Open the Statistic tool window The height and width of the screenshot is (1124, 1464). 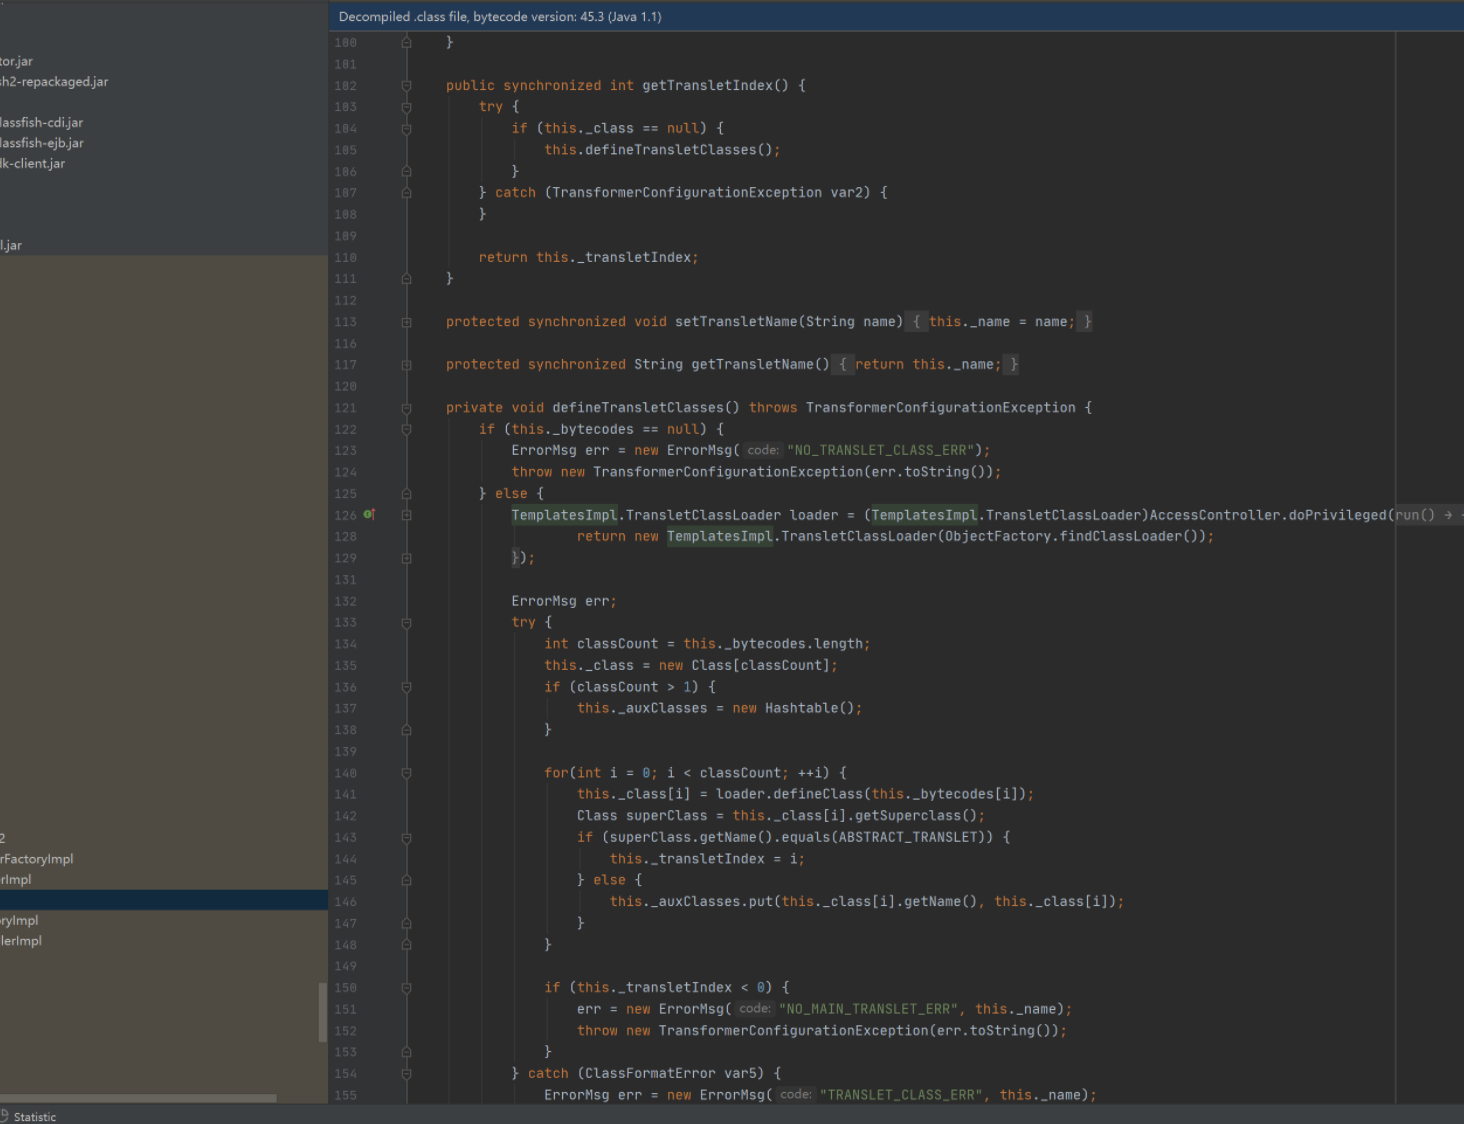(28, 1117)
